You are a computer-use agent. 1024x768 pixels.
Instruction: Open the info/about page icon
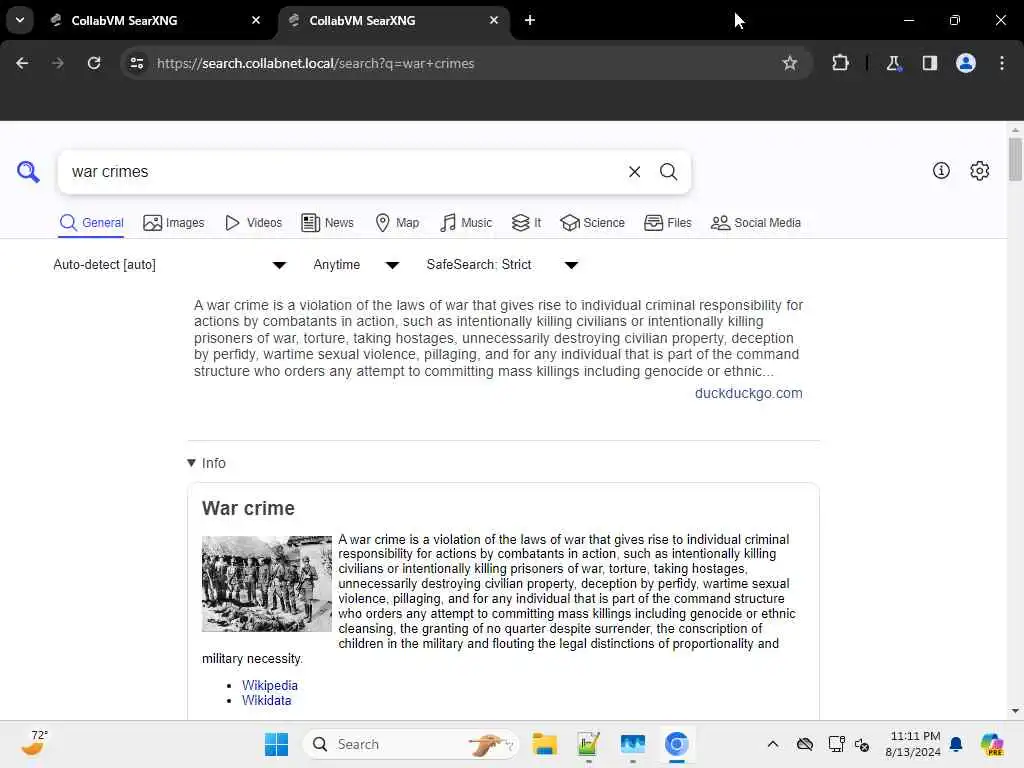click(941, 170)
